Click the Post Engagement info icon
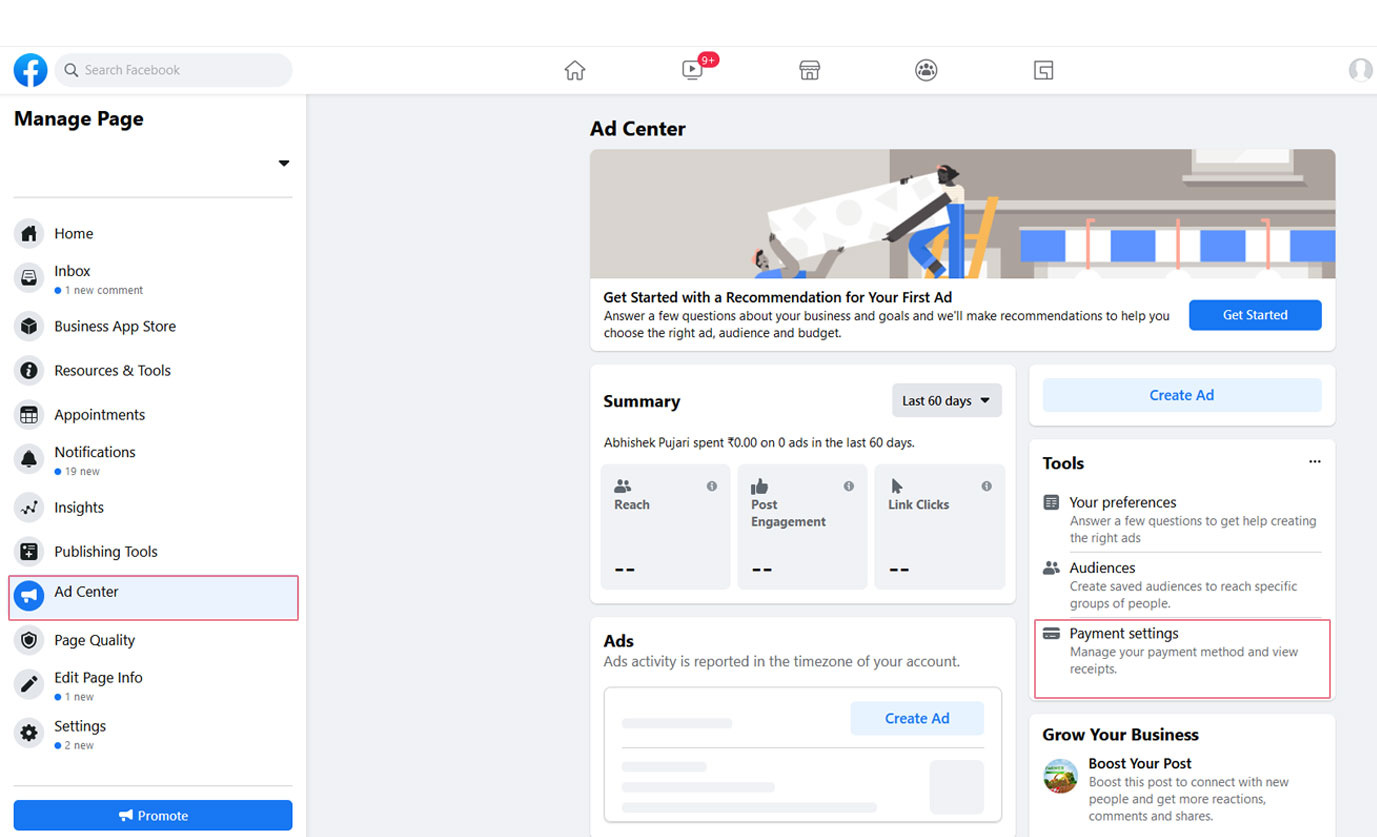This screenshot has height=837, width=1377. (x=849, y=486)
